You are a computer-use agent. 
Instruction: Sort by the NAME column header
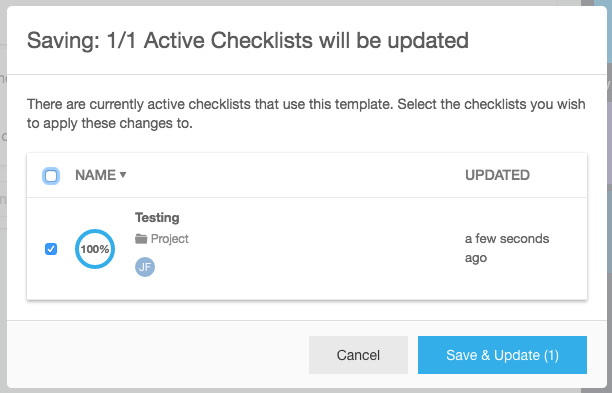(x=96, y=175)
